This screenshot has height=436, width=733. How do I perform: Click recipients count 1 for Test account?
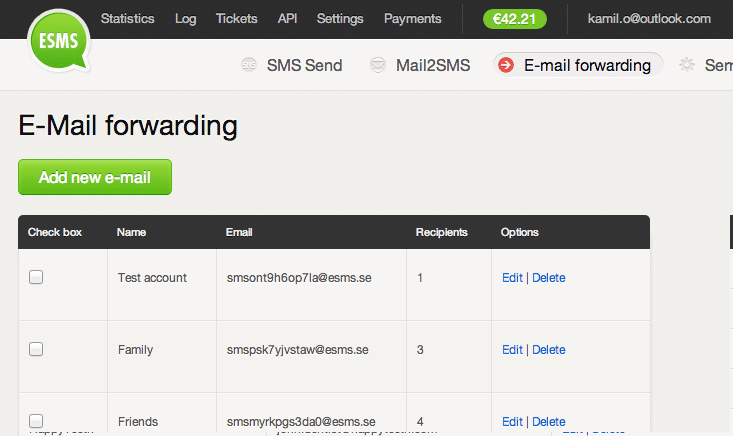click(420, 278)
